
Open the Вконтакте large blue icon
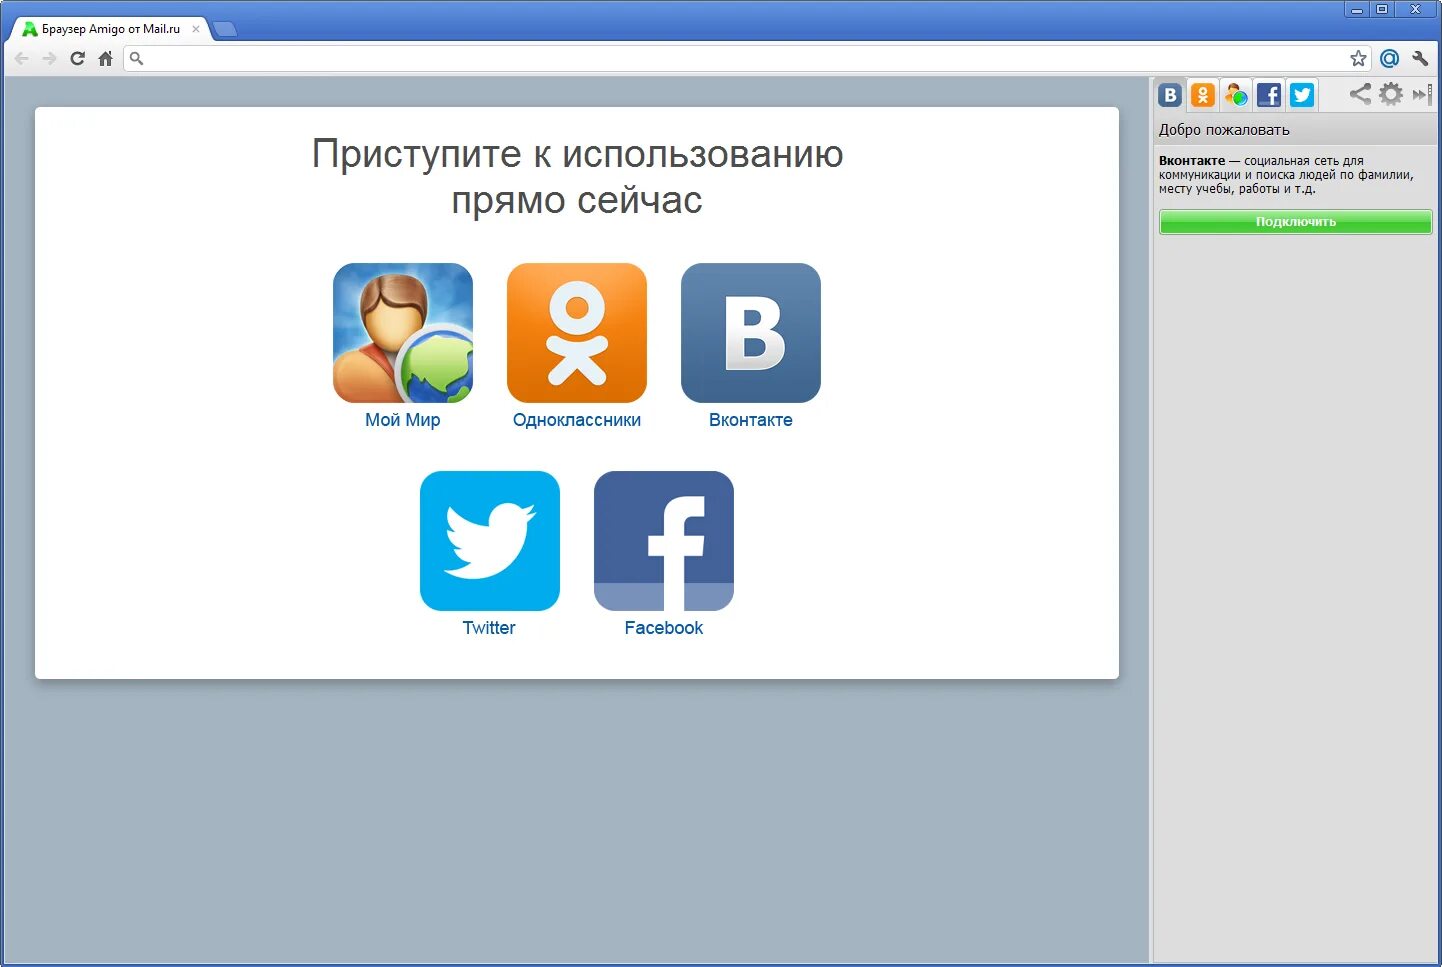[751, 333]
